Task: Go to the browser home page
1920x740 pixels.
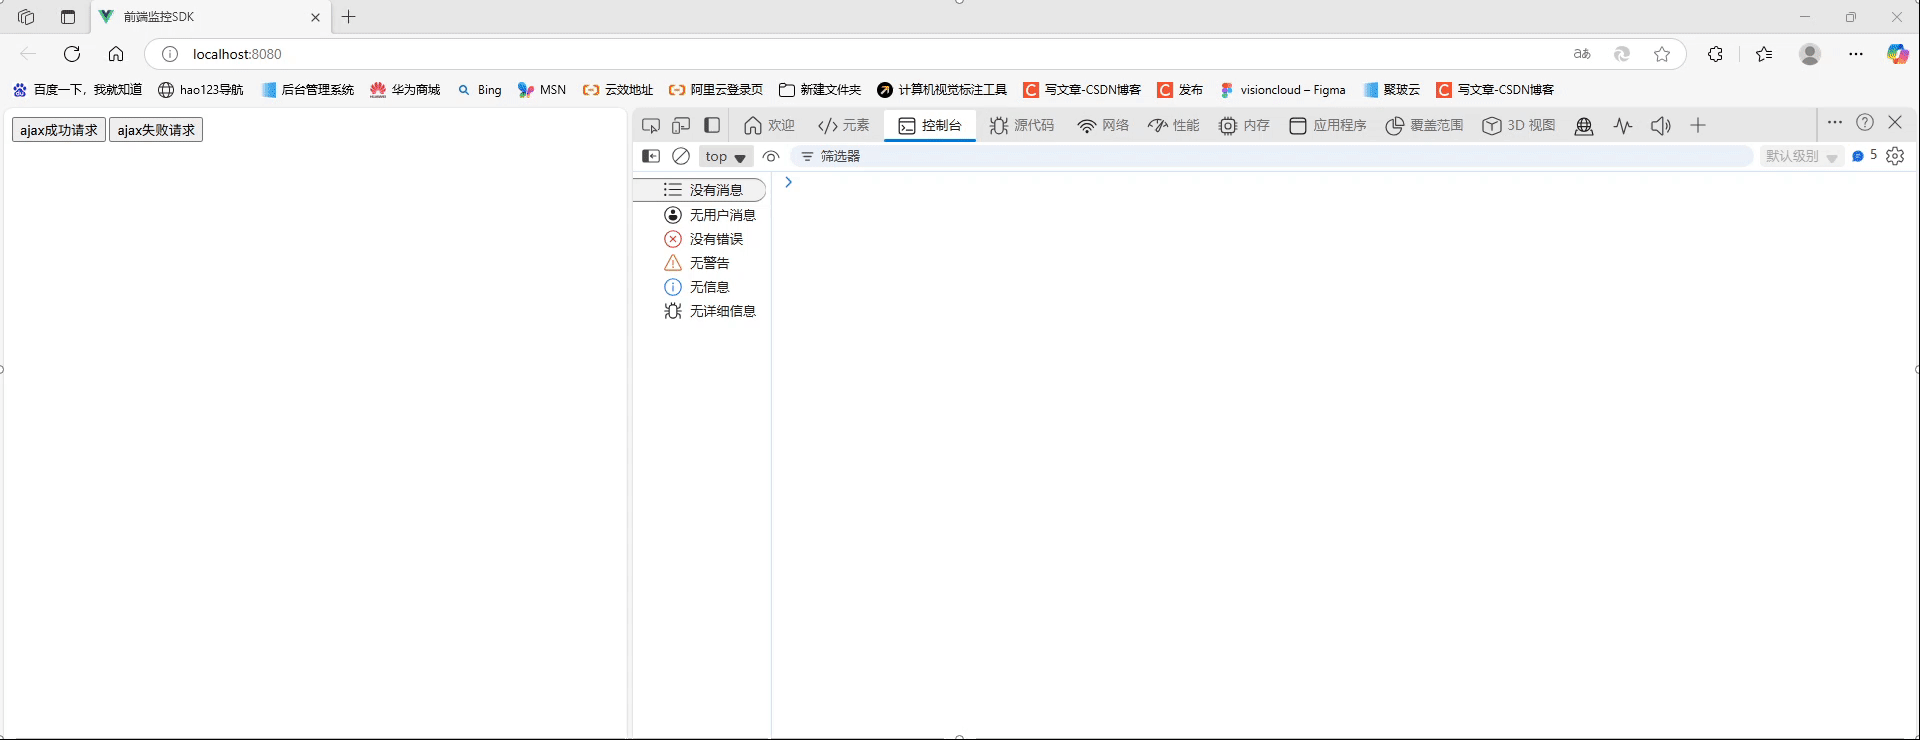Action: 116,54
